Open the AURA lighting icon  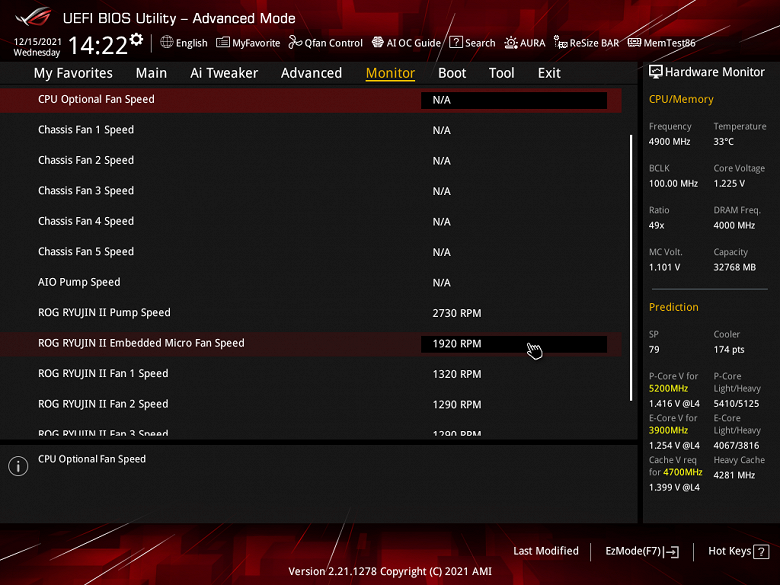coord(511,43)
